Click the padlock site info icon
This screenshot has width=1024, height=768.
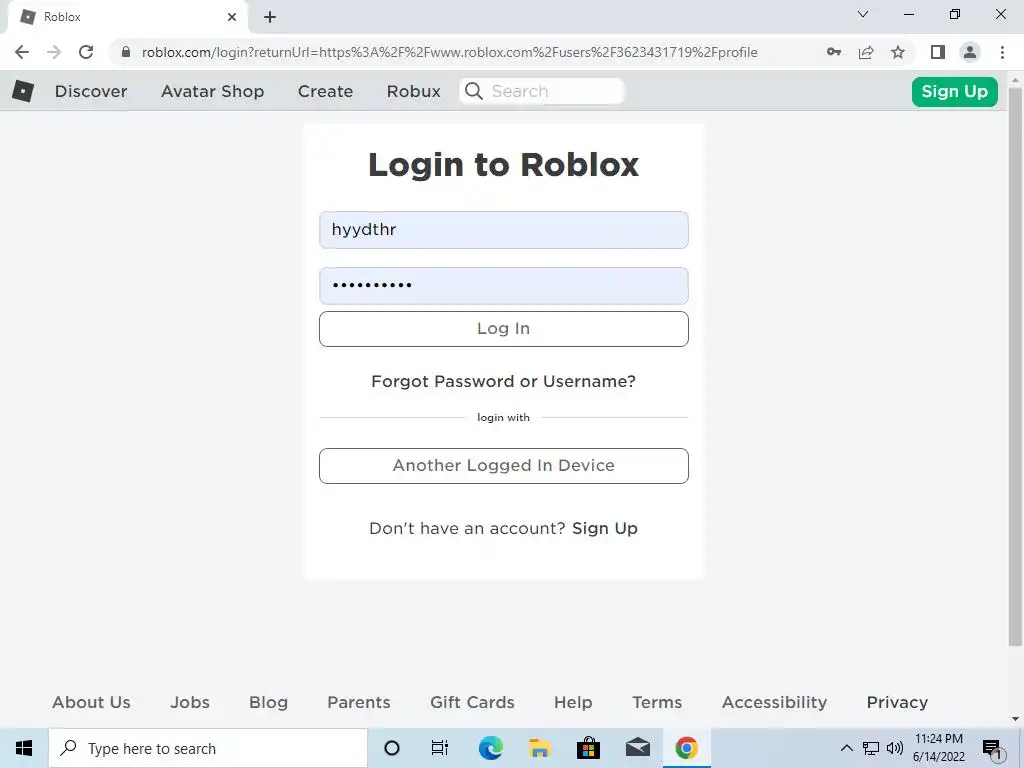tap(126, 52)
